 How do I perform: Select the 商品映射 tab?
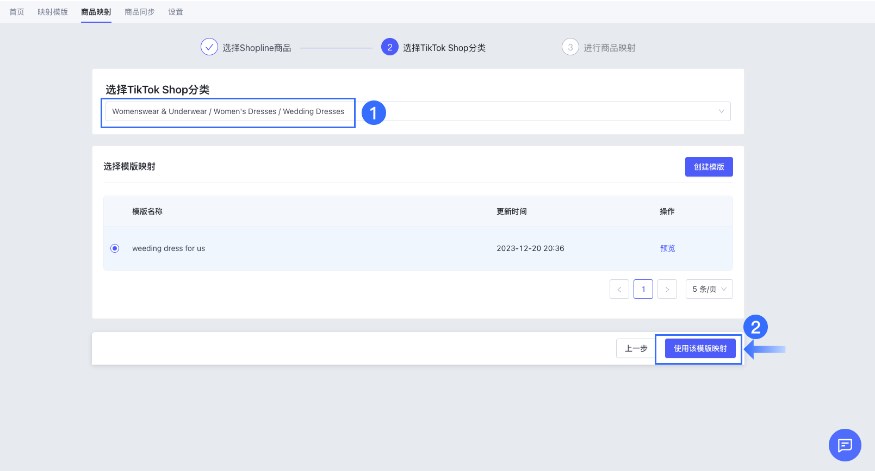pyautogui.click(x=96, y=10)
